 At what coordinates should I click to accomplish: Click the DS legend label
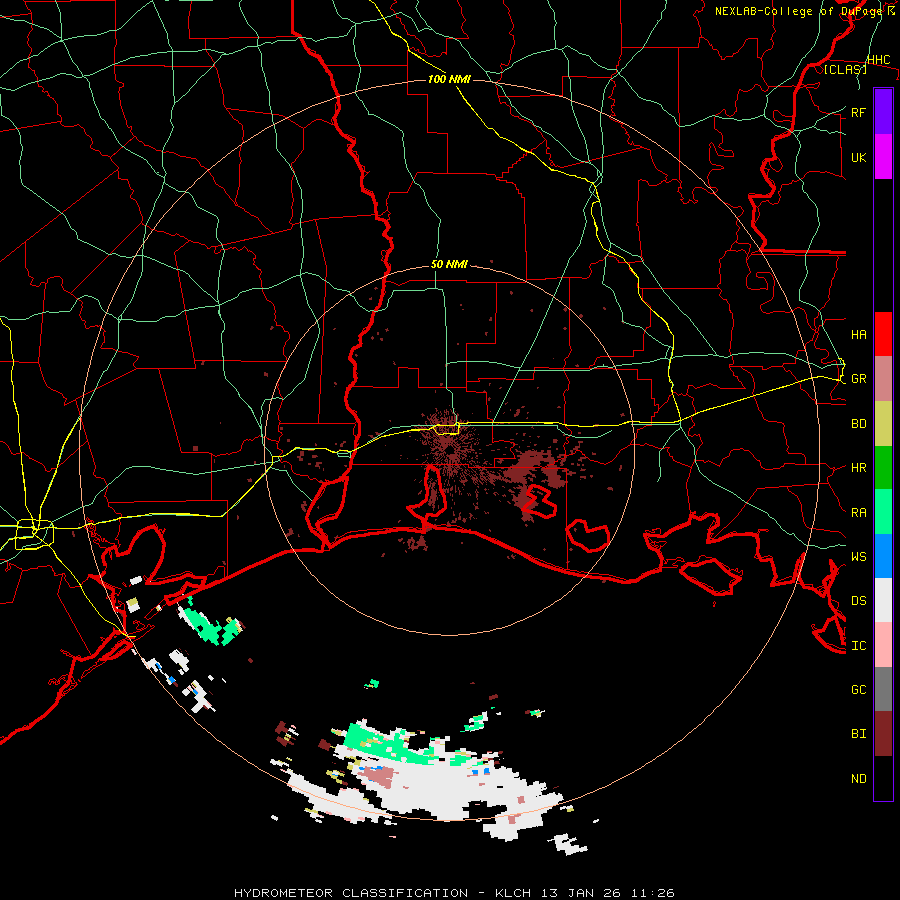[858, 601]
